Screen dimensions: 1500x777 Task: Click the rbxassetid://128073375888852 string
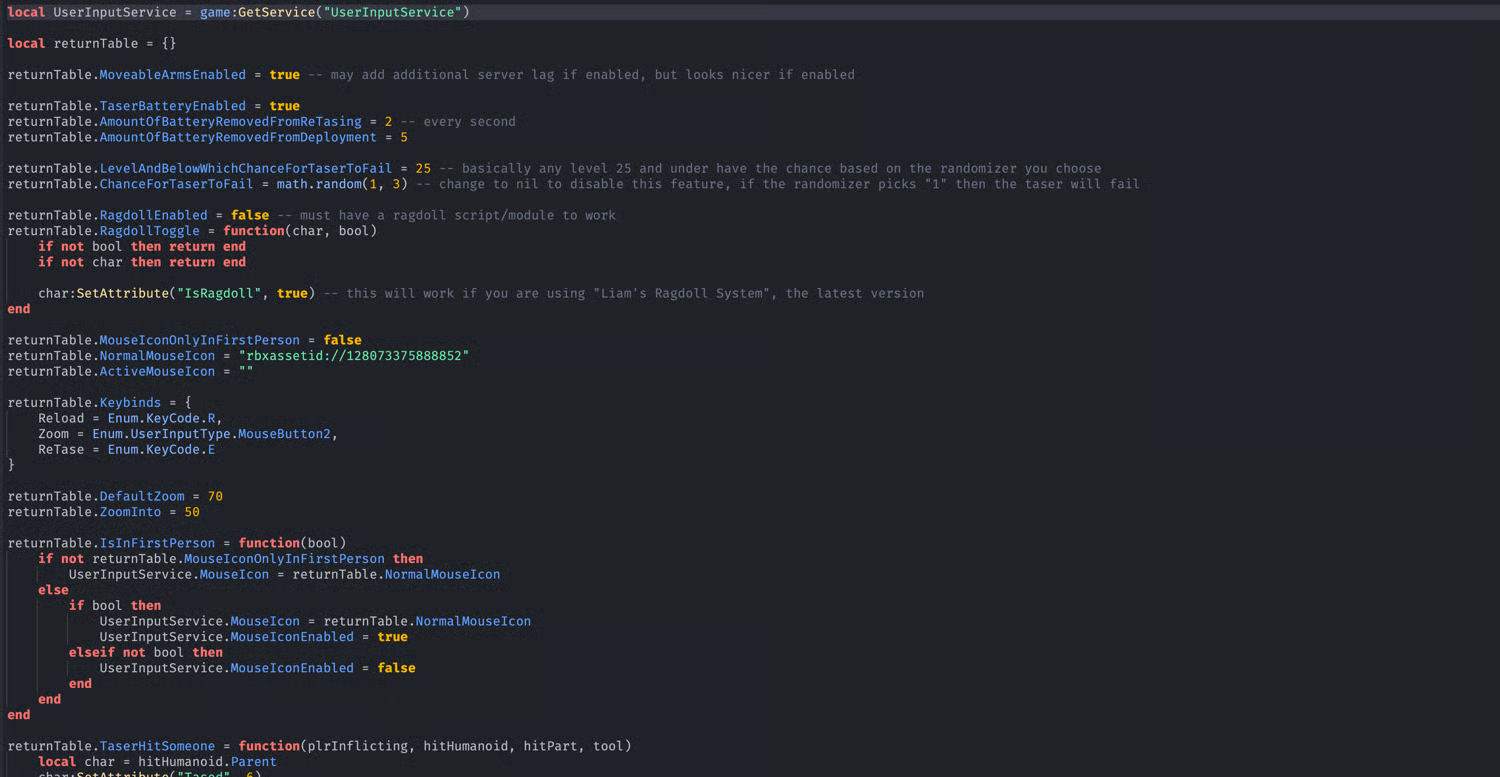coord(354,356)
